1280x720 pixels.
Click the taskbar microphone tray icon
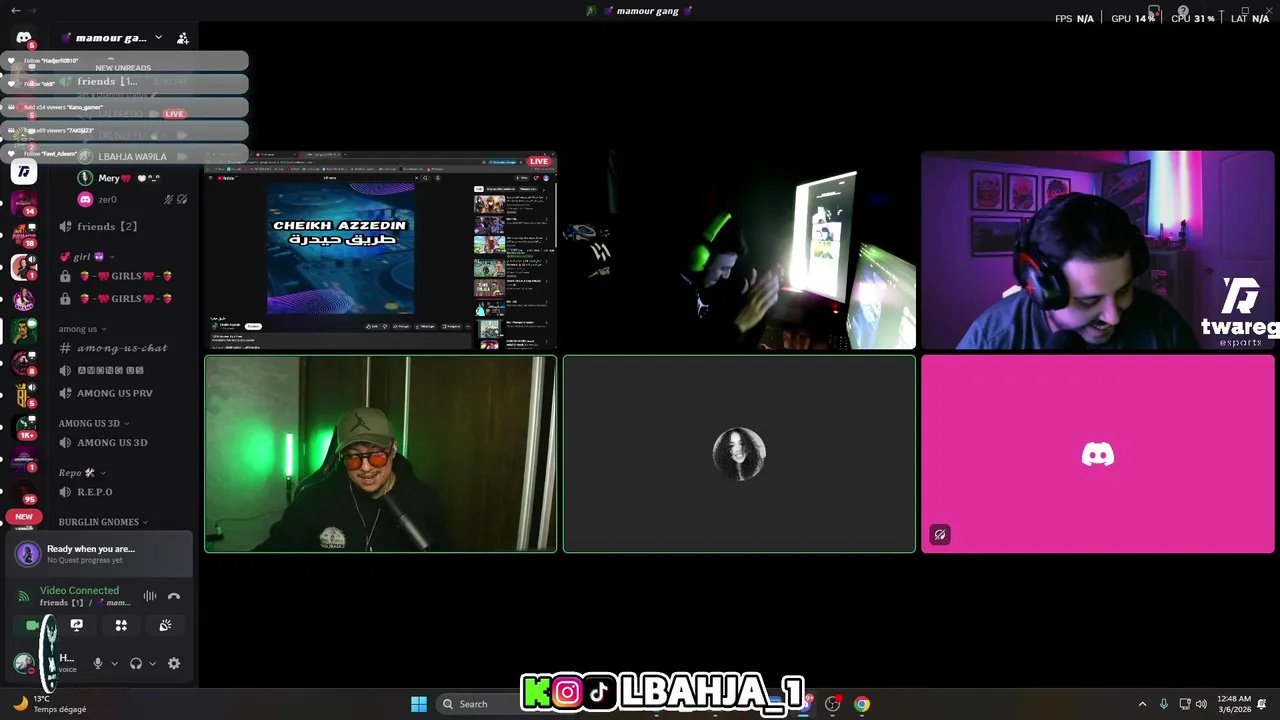coord(1163,704)
